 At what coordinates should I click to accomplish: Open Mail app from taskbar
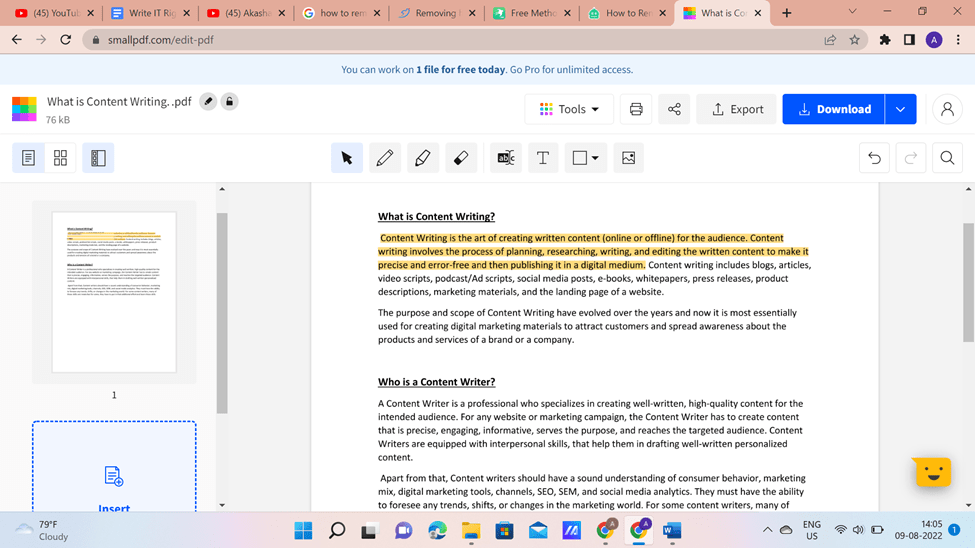pyautogui.click(x=538, y=531)
